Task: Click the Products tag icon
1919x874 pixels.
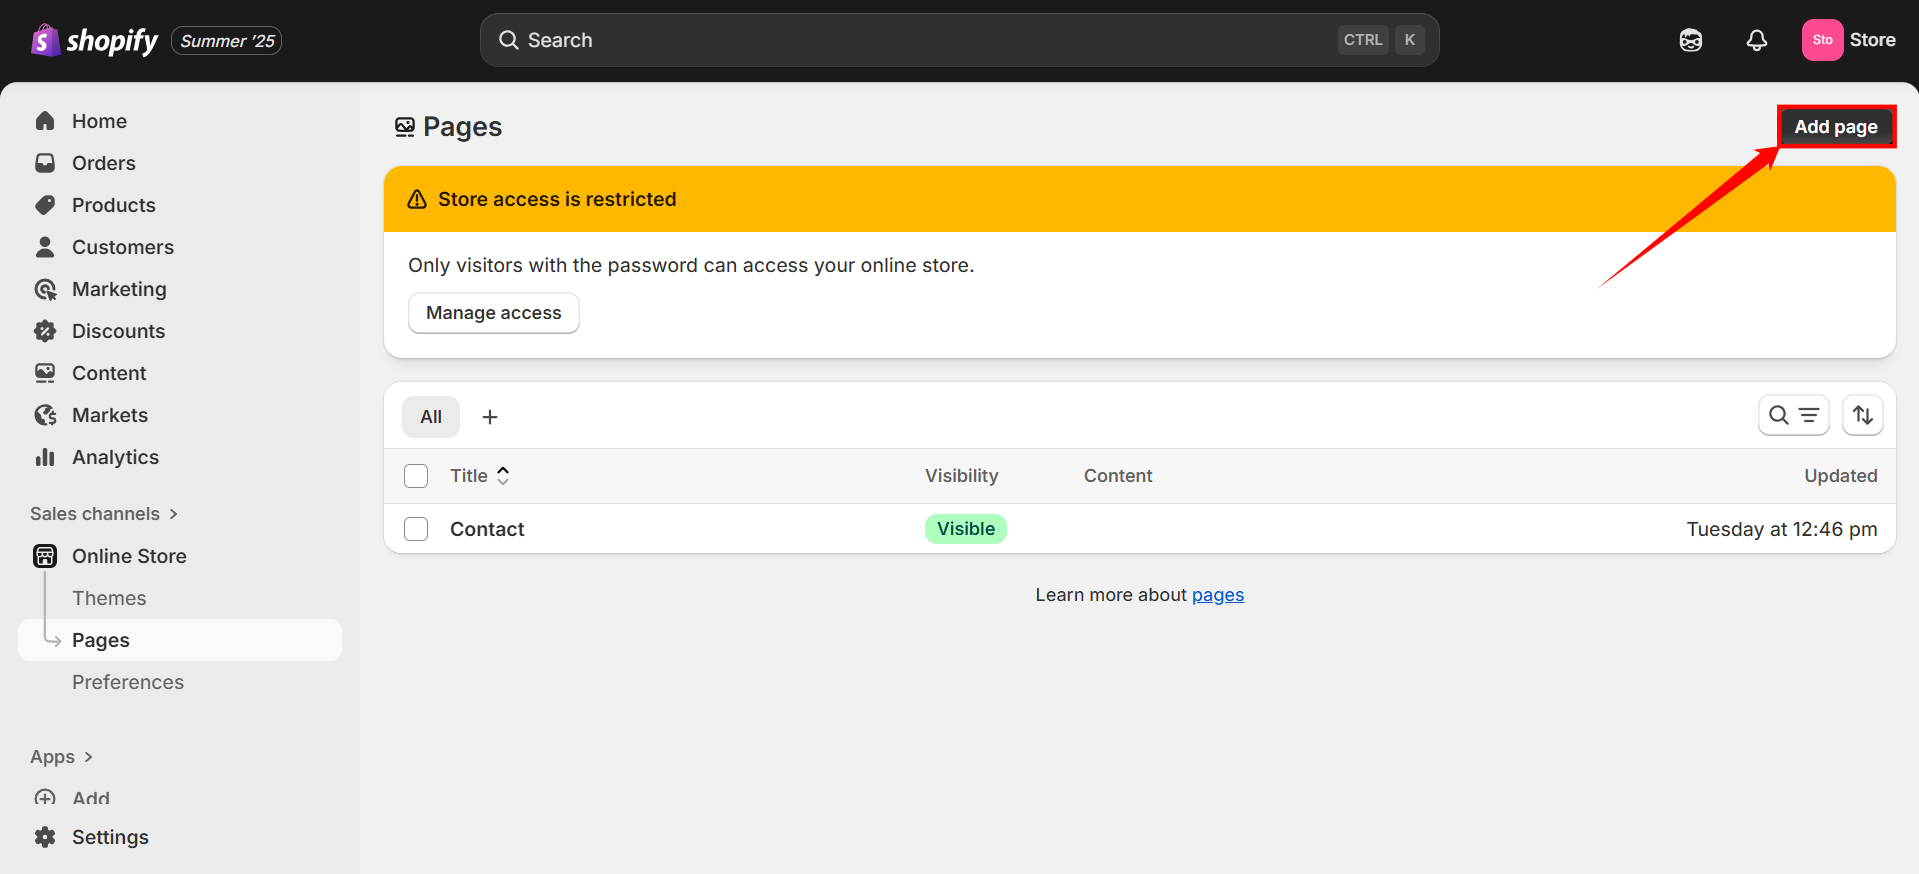Action: 45,205
